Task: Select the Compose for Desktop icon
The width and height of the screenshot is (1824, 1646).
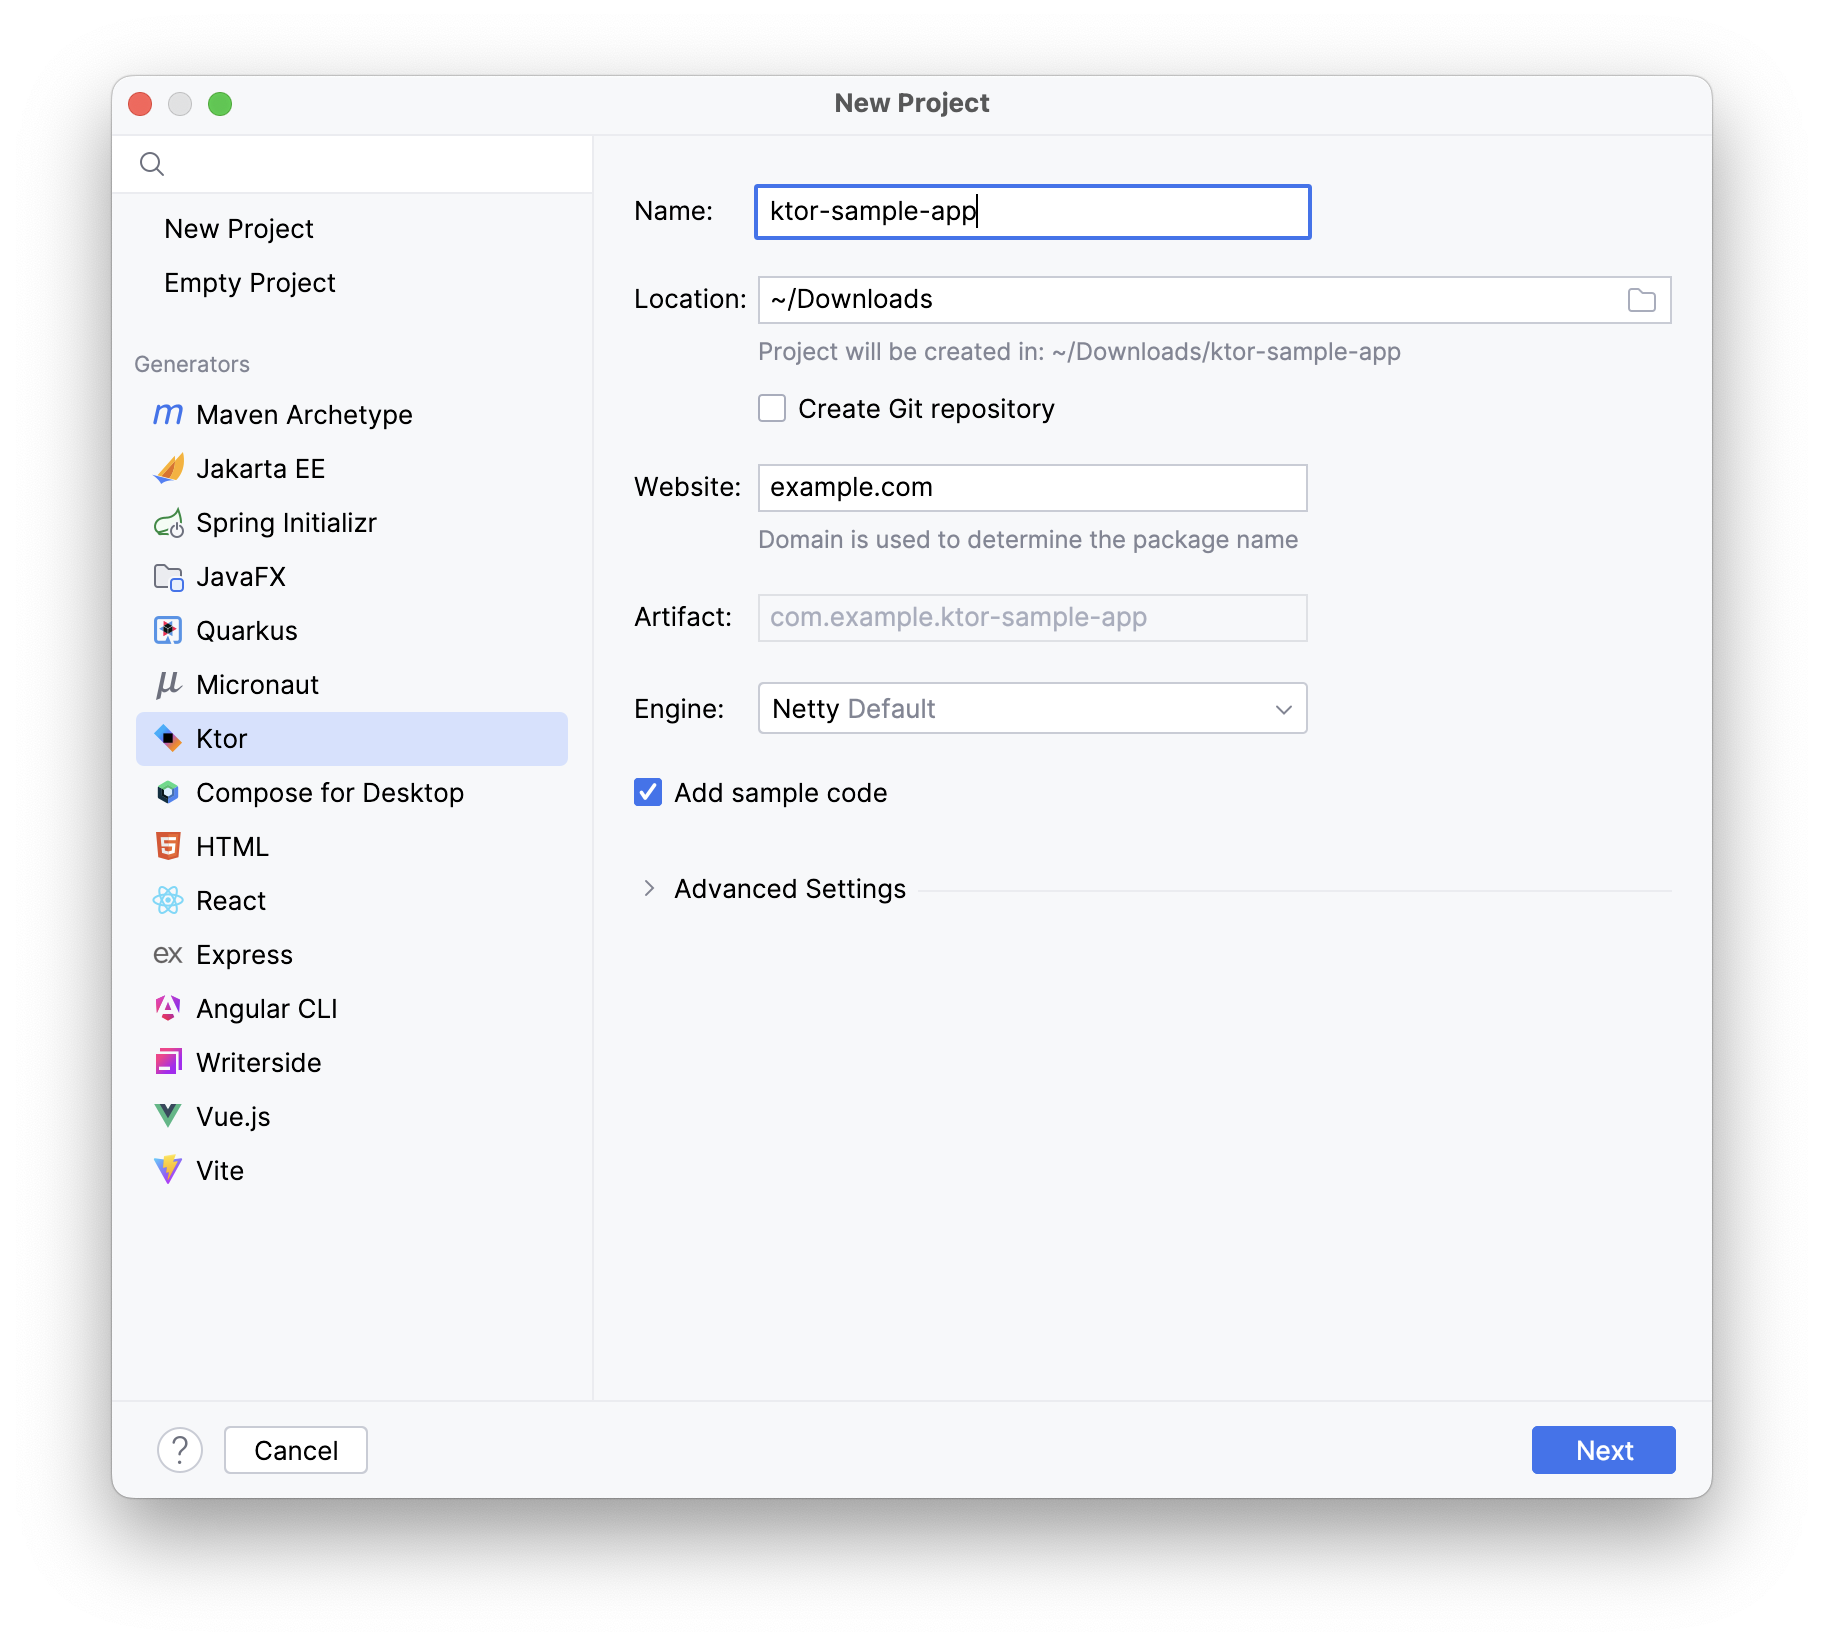Action: pyautogui.click(x=168, y=793)
